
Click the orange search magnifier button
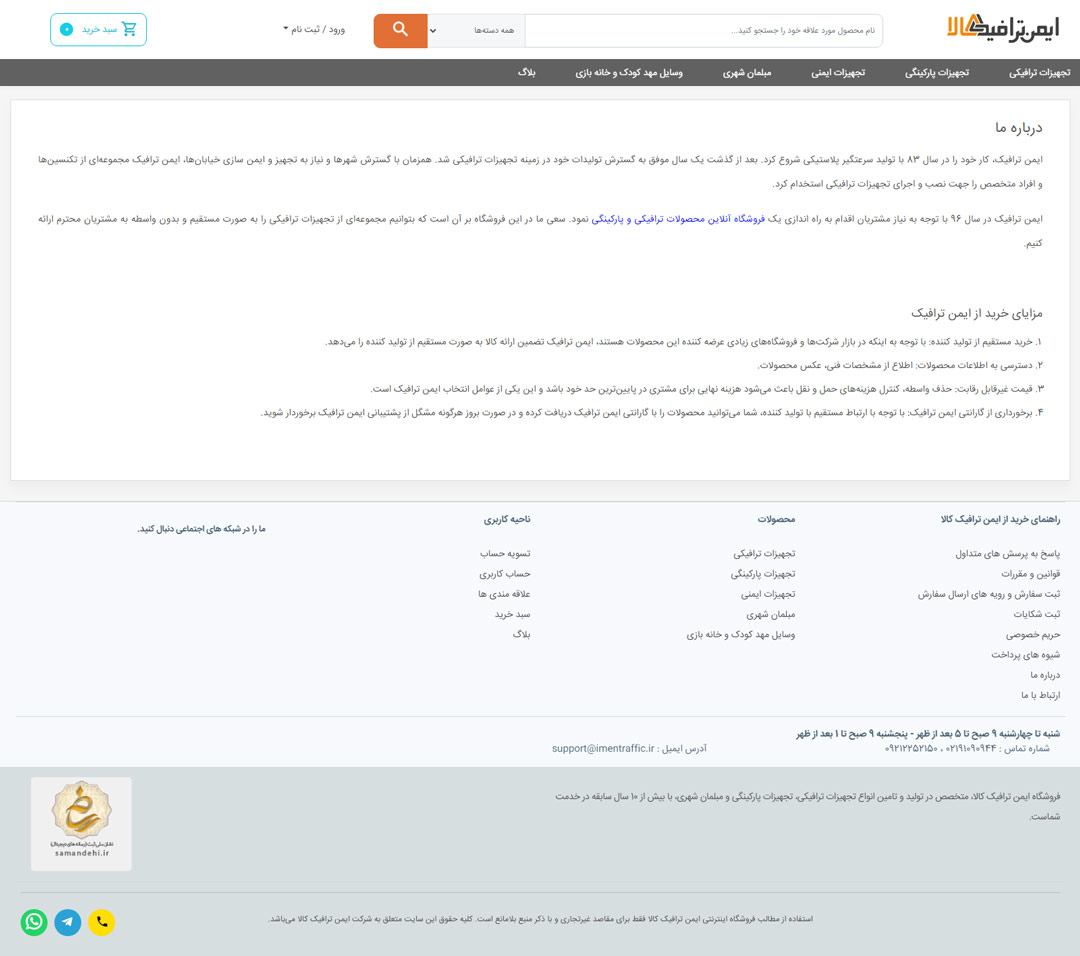[400, 30]
